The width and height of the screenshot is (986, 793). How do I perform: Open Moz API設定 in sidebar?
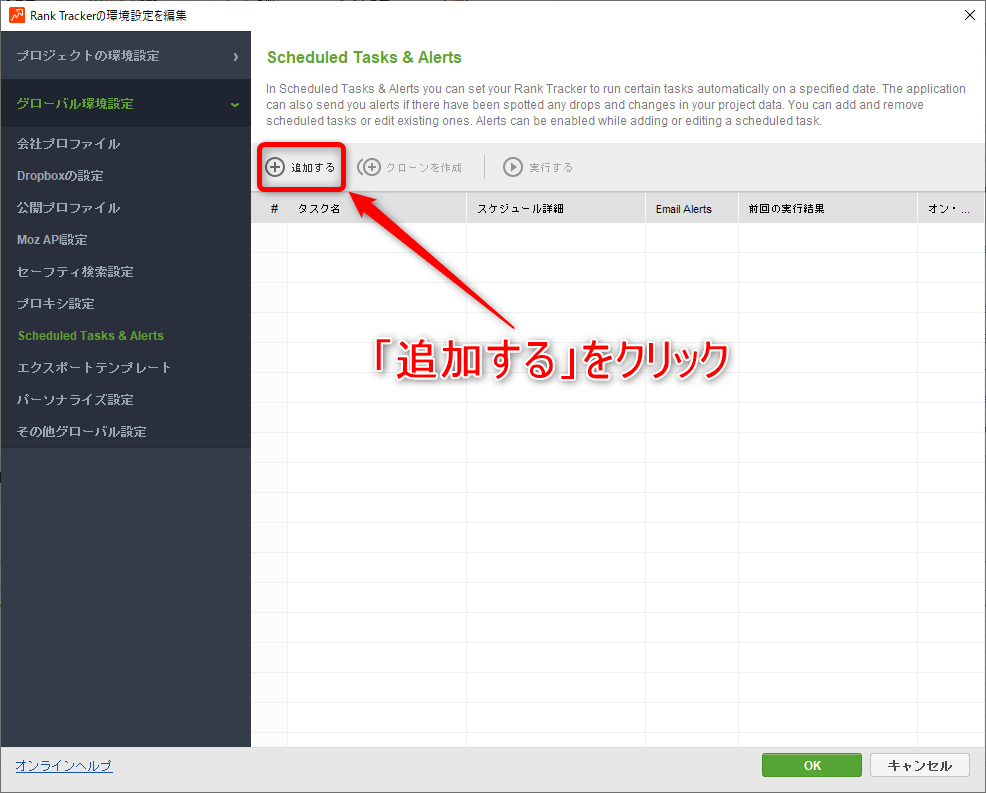pyautogui.click(x=52, y=240)
